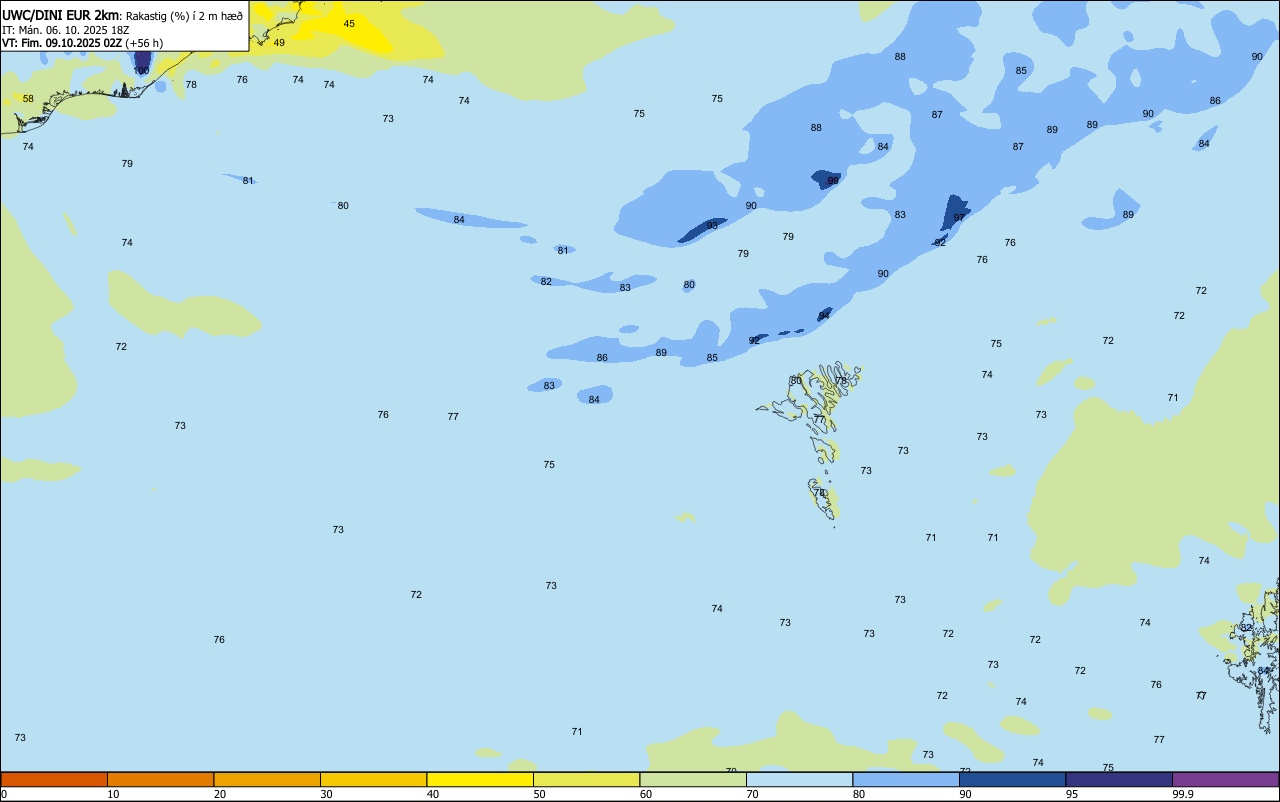Click the purple legend segment above 99.9
This screenshot has width=1280, height=802.
click(x=1225, y=779)
